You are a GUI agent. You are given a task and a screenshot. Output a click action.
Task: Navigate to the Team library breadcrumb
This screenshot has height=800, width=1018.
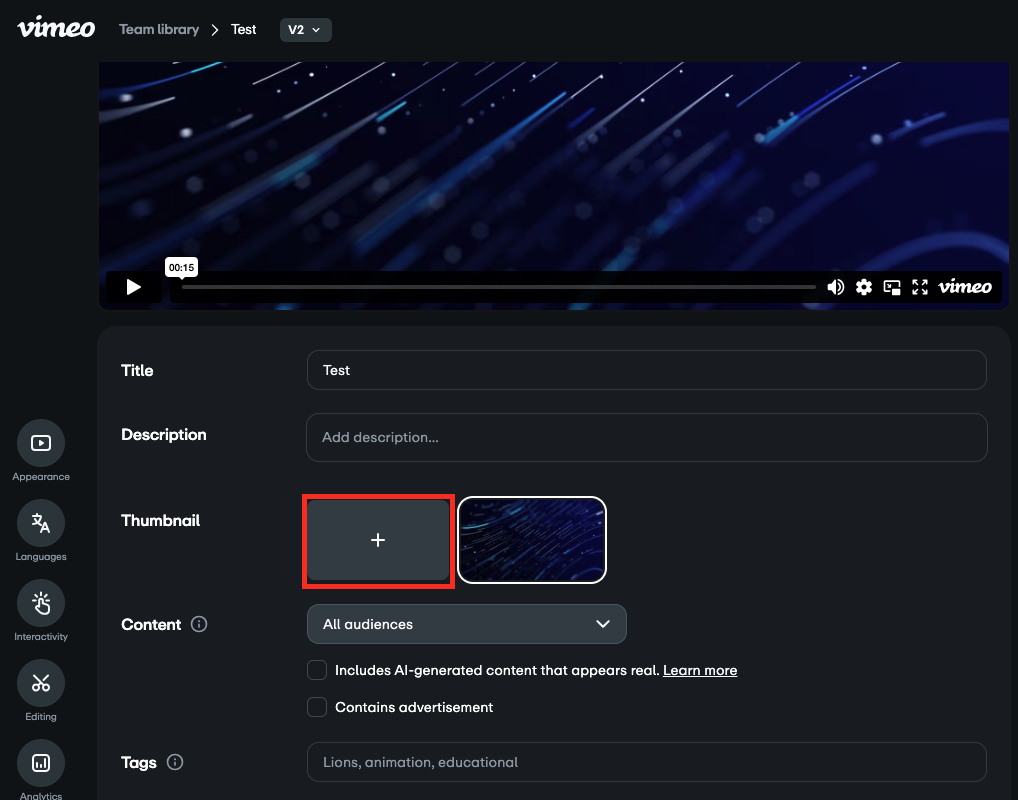159,29
